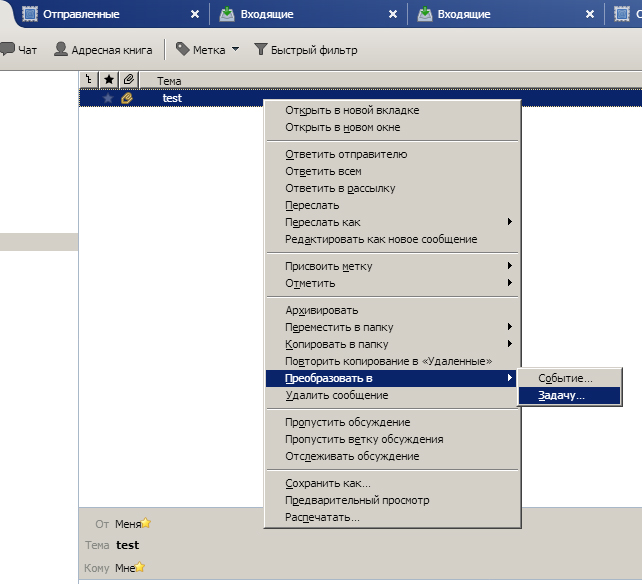Click Переслать menu entry

(392, 205)
